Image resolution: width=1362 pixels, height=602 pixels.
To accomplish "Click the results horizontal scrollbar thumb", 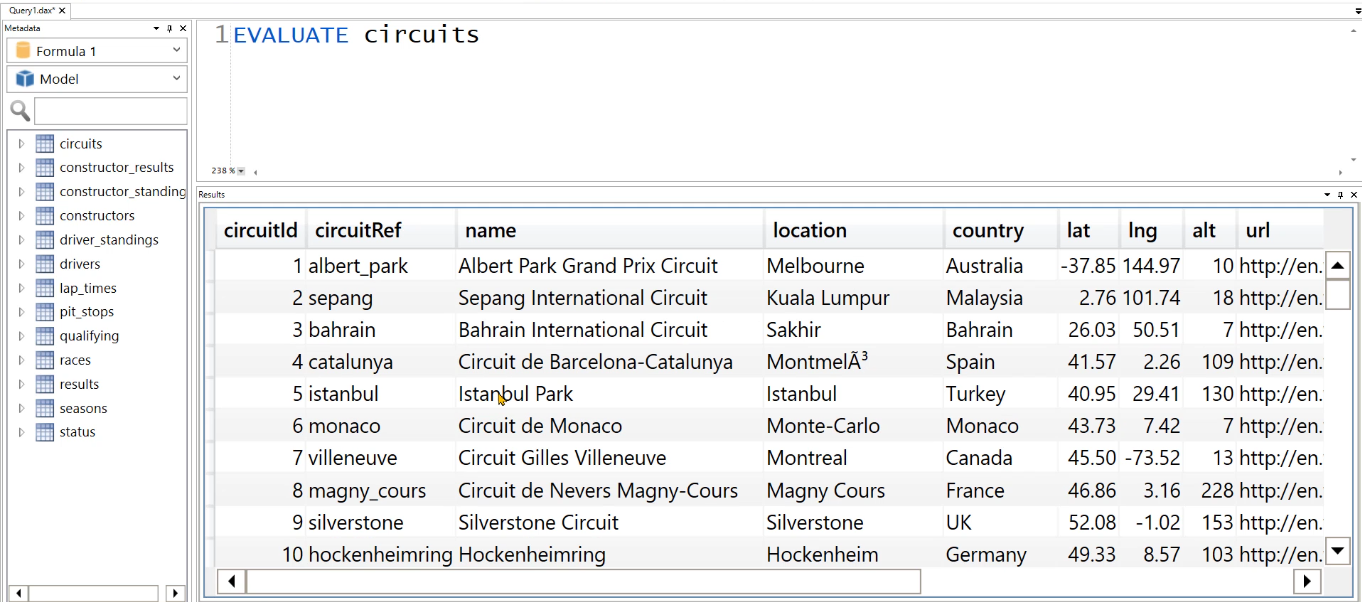I will coord(584,581).
